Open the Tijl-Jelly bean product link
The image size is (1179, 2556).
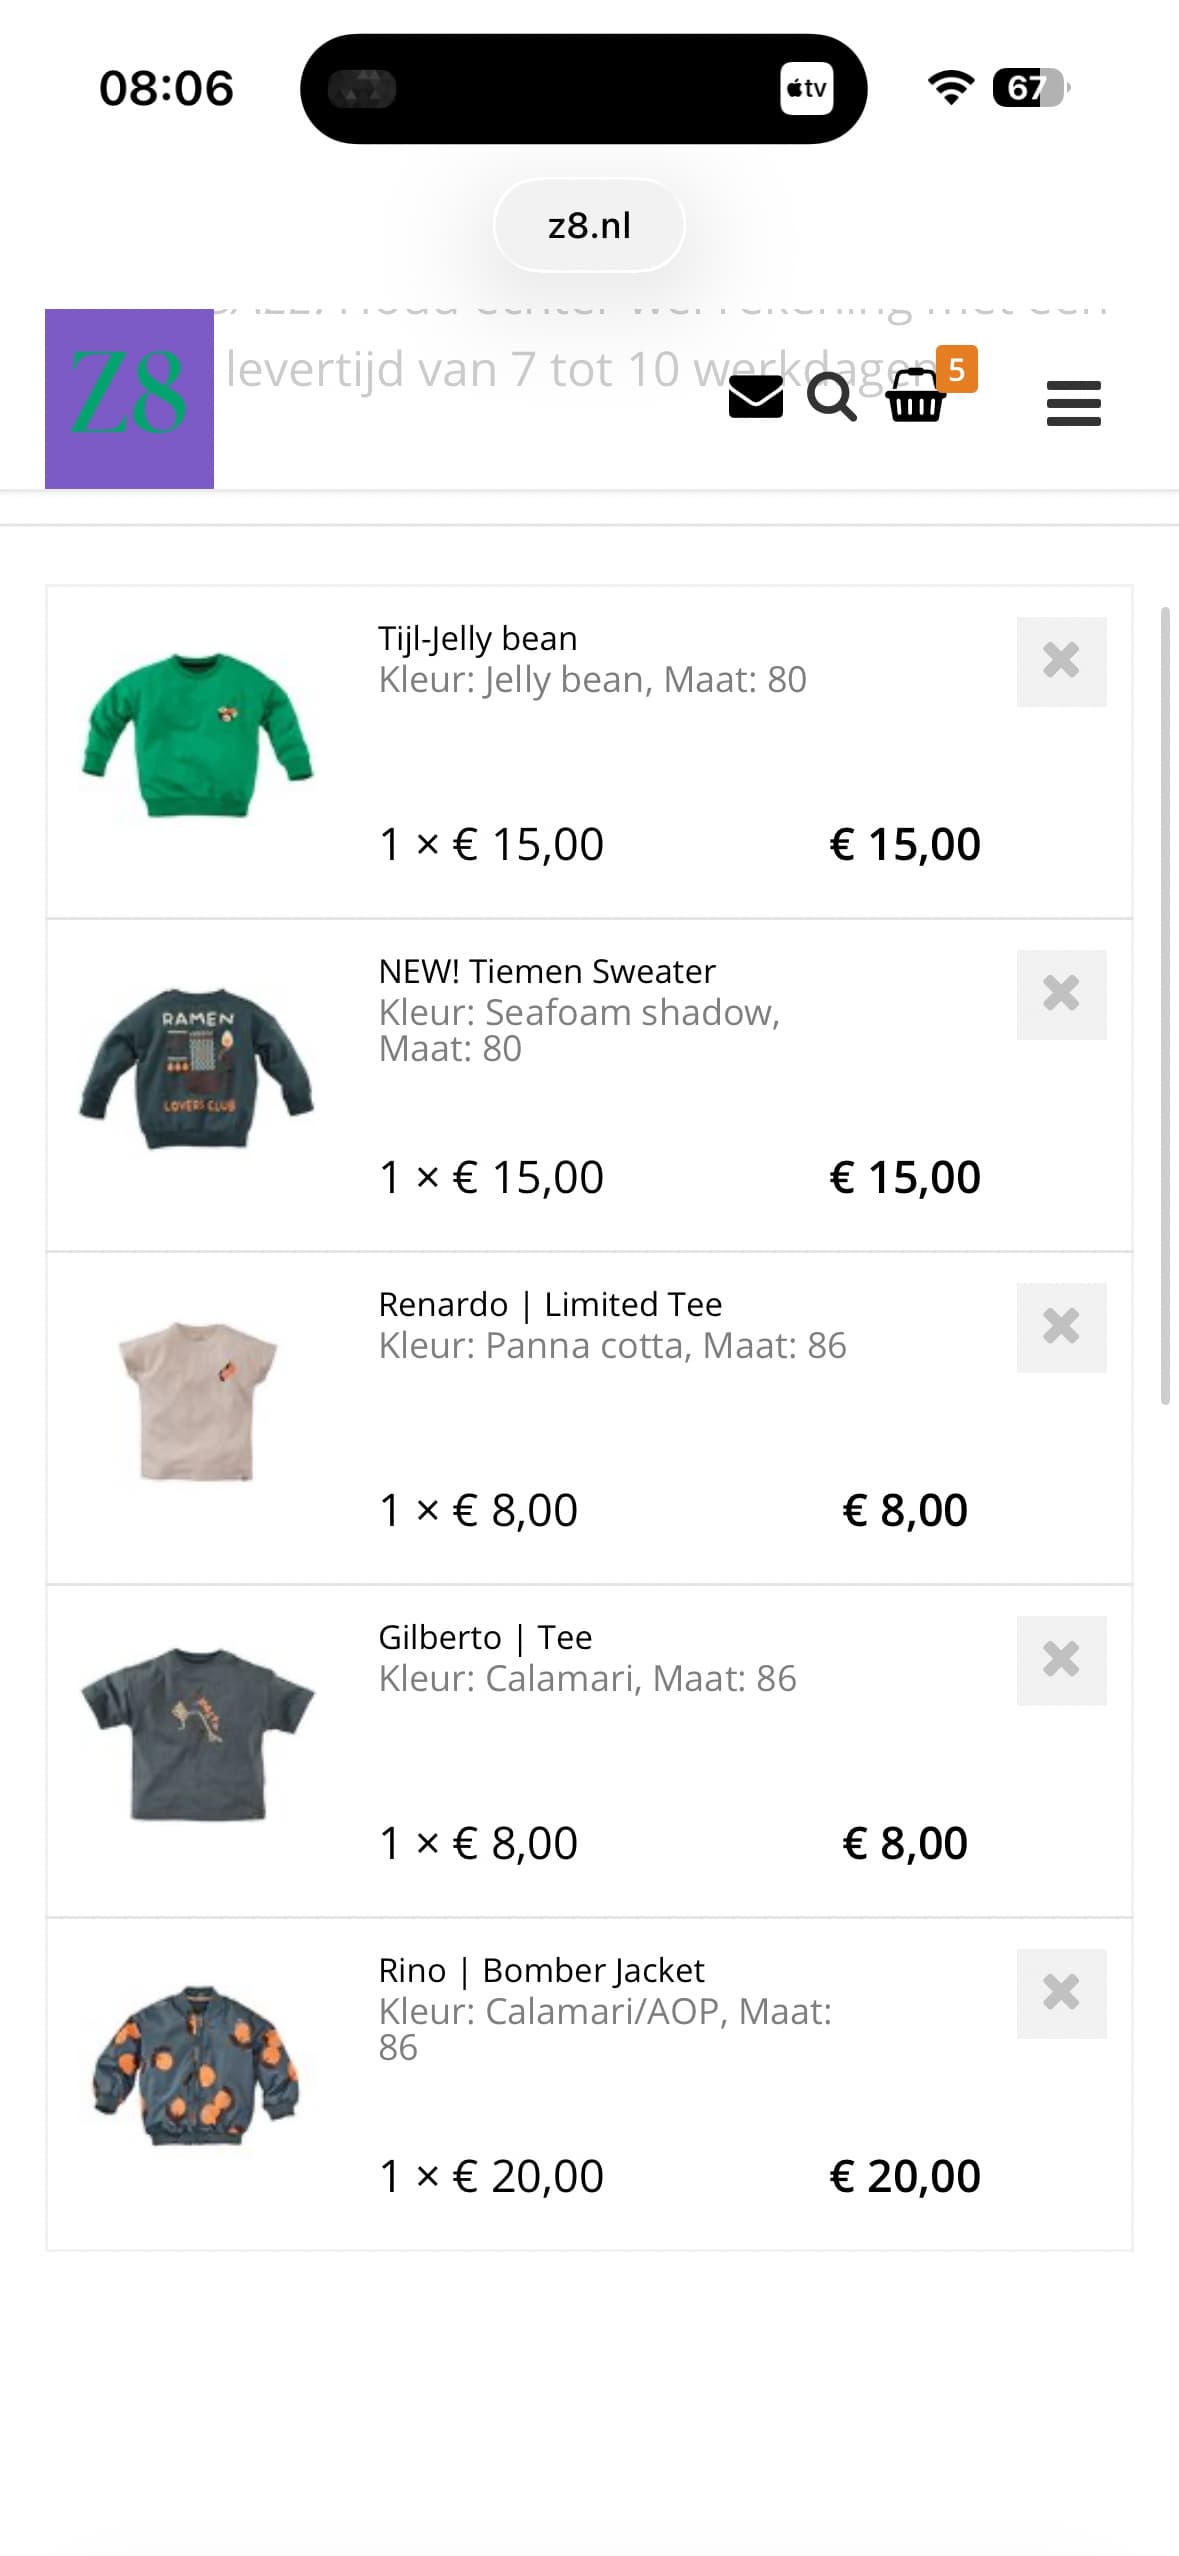[x=478, y=638]
